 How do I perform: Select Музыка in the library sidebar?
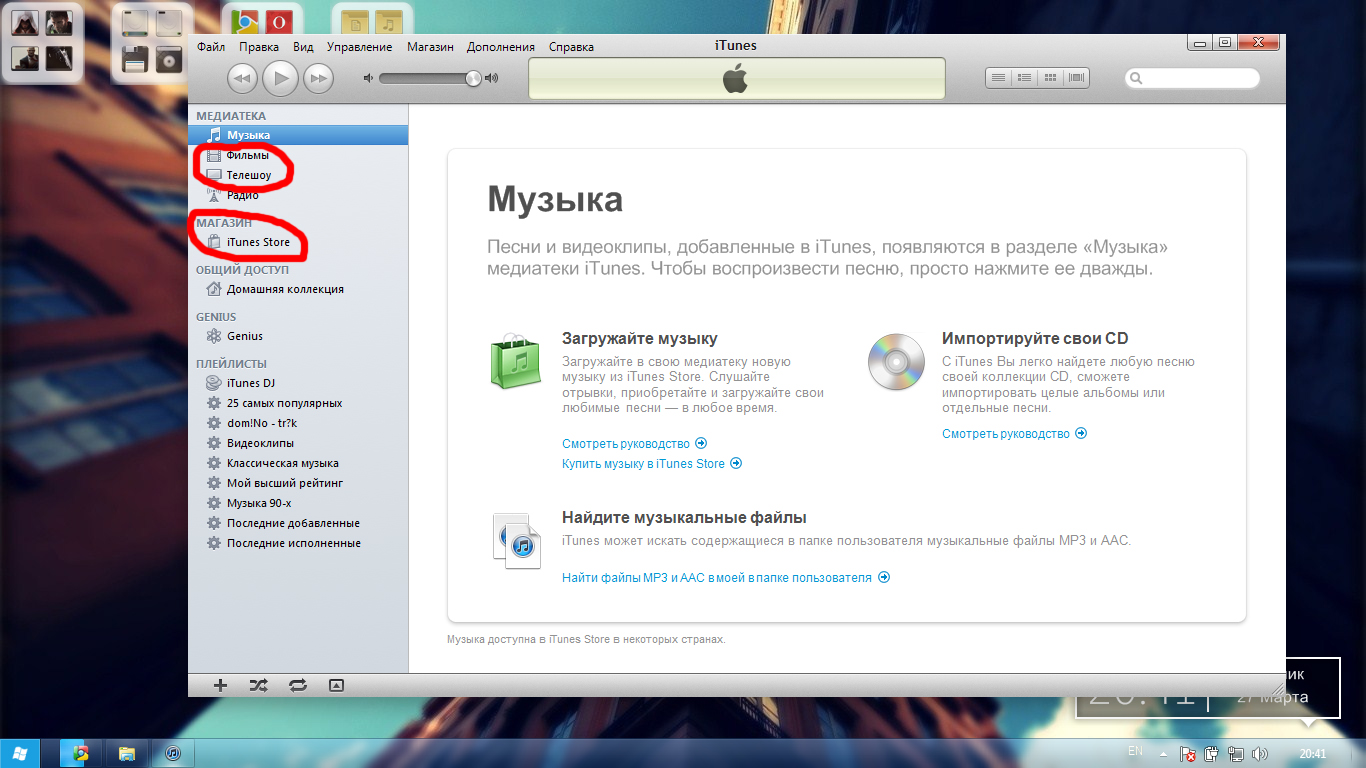298,135
